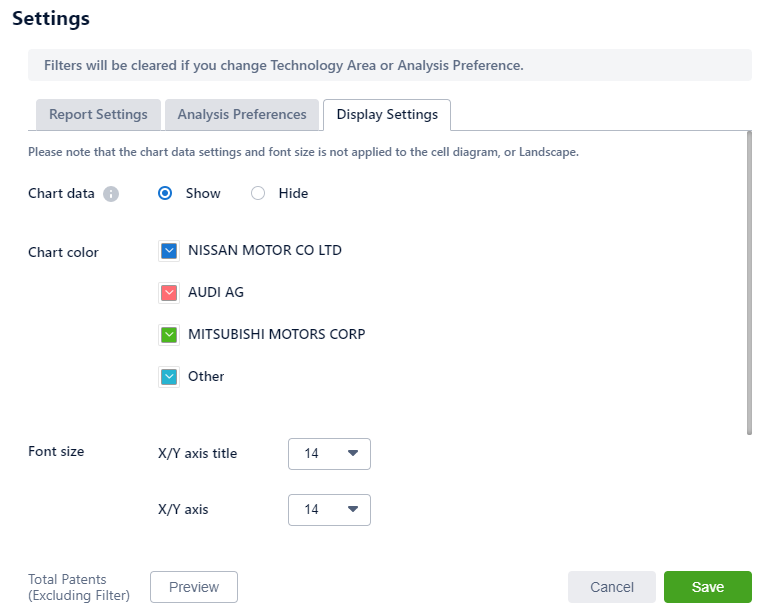Image resolution: width=771 pixels, height=609 pixels.
Task: Click the Show label text
Action: point(203,193)
